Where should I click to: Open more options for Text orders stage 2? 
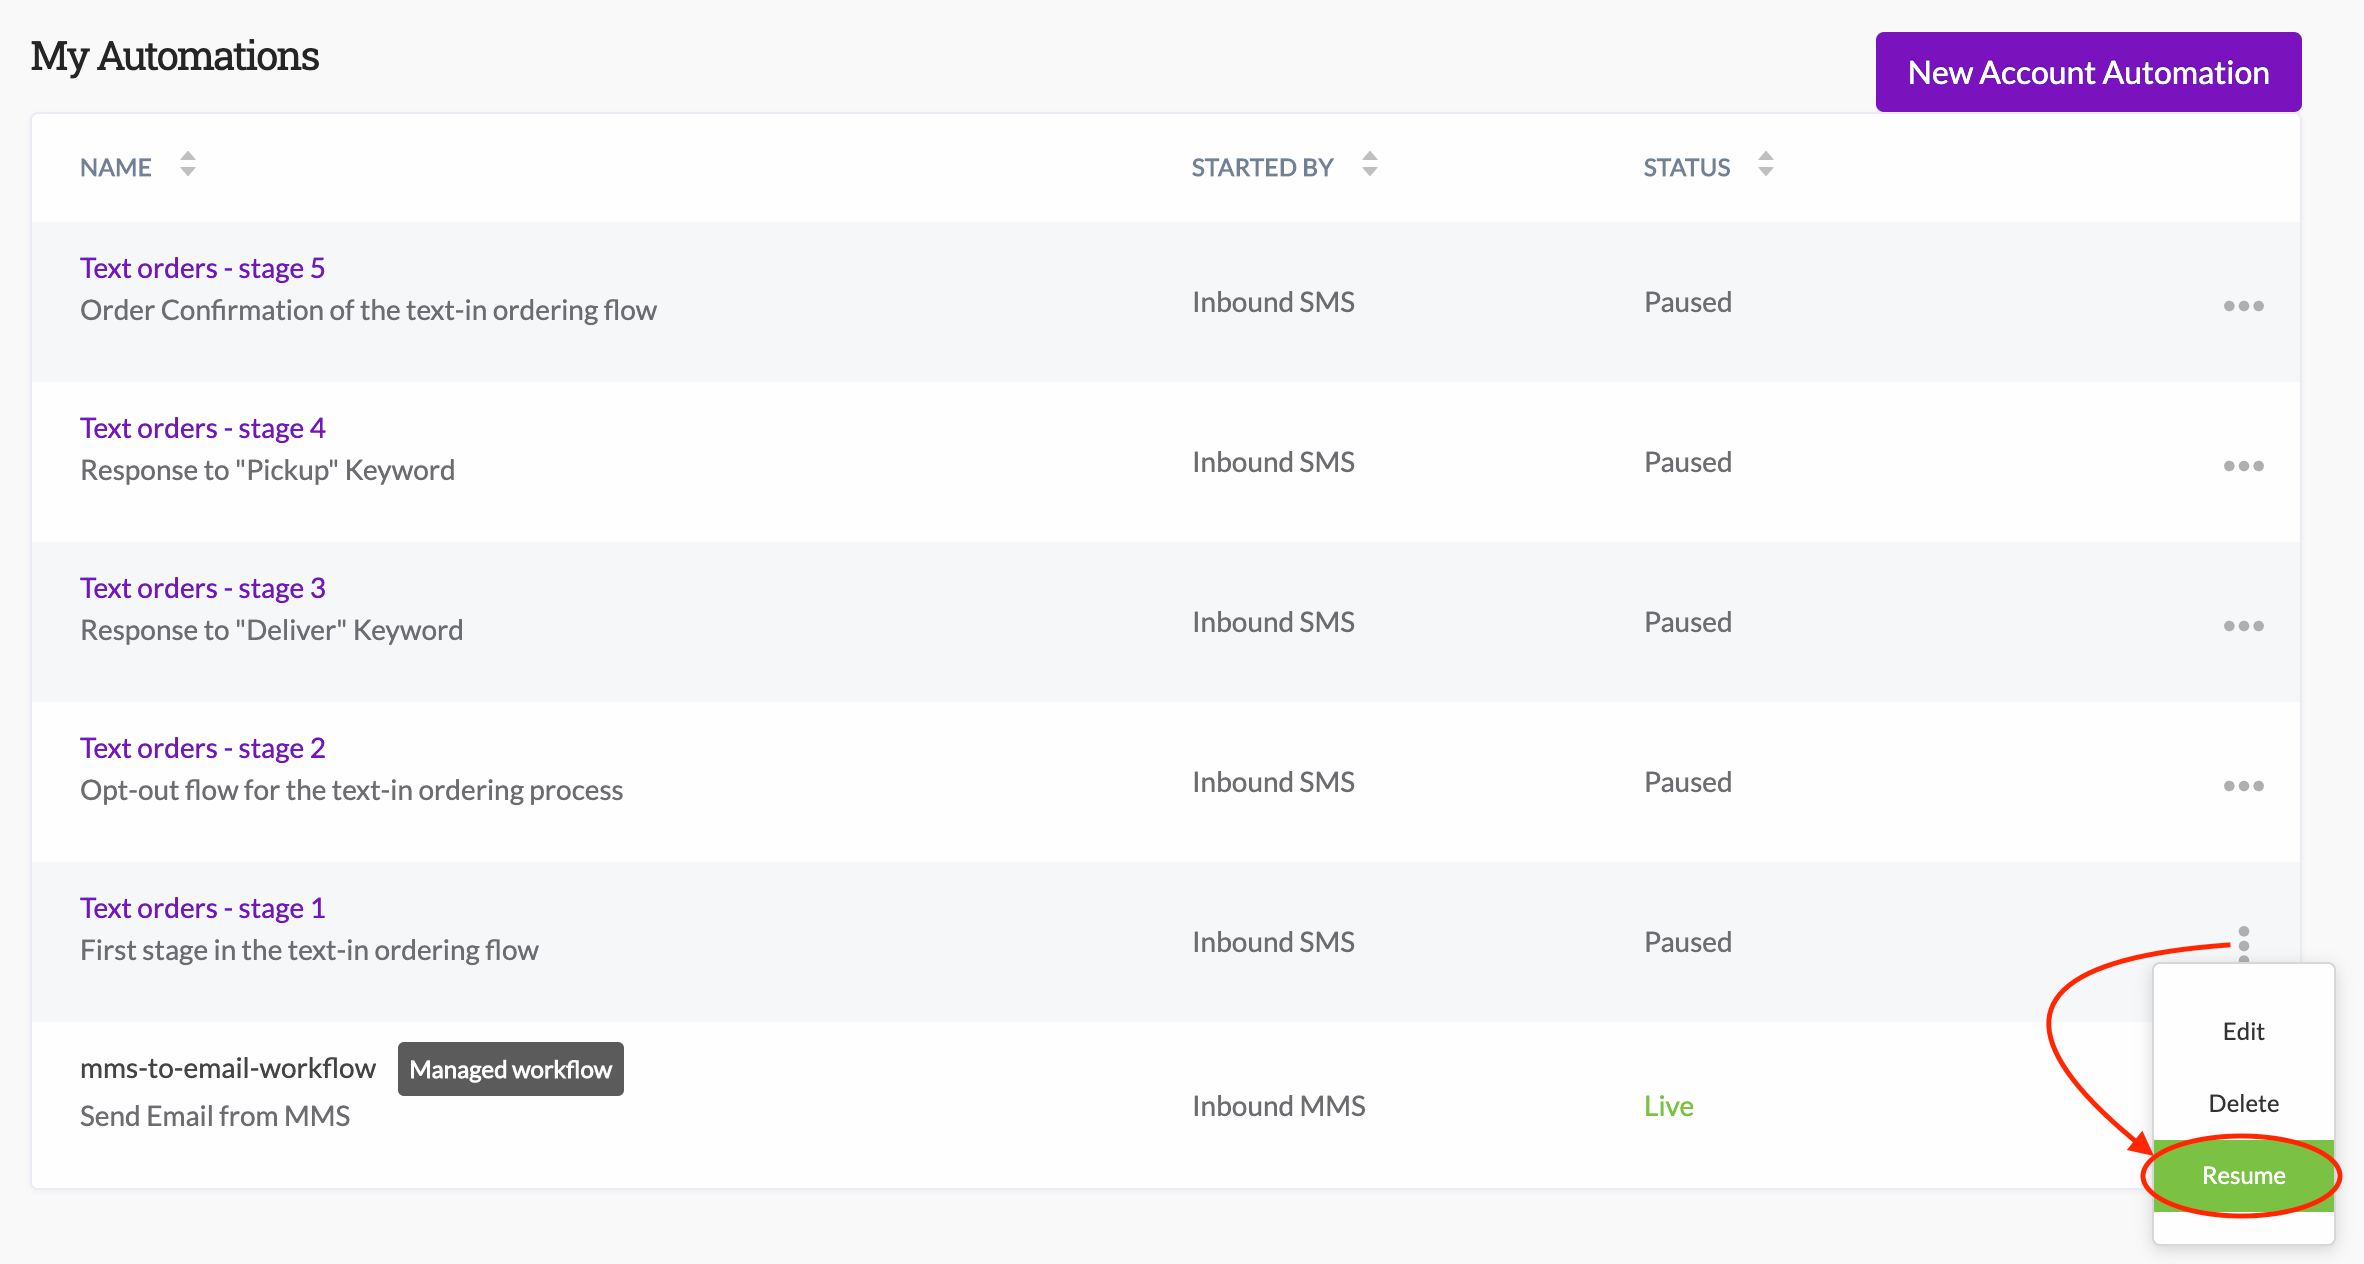(2243, 786)
